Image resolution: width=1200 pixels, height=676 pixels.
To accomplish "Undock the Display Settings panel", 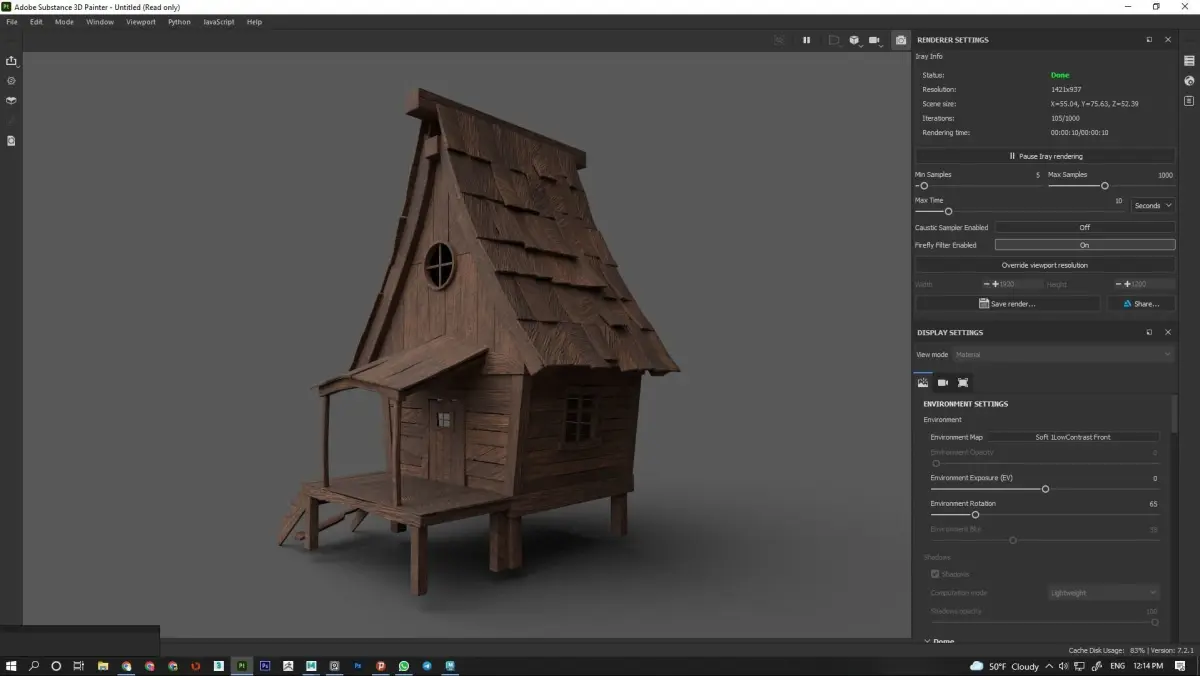I will pos(1149,332).
